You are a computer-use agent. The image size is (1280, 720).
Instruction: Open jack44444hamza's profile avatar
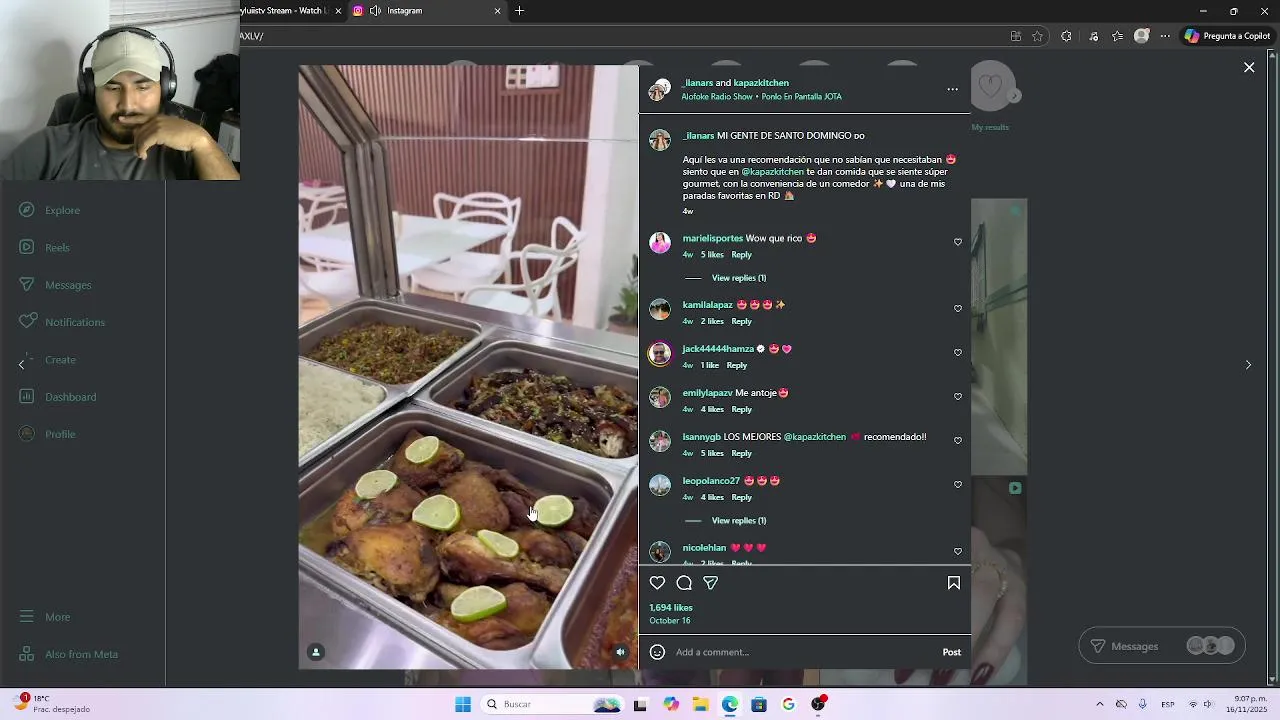(660, 353)
